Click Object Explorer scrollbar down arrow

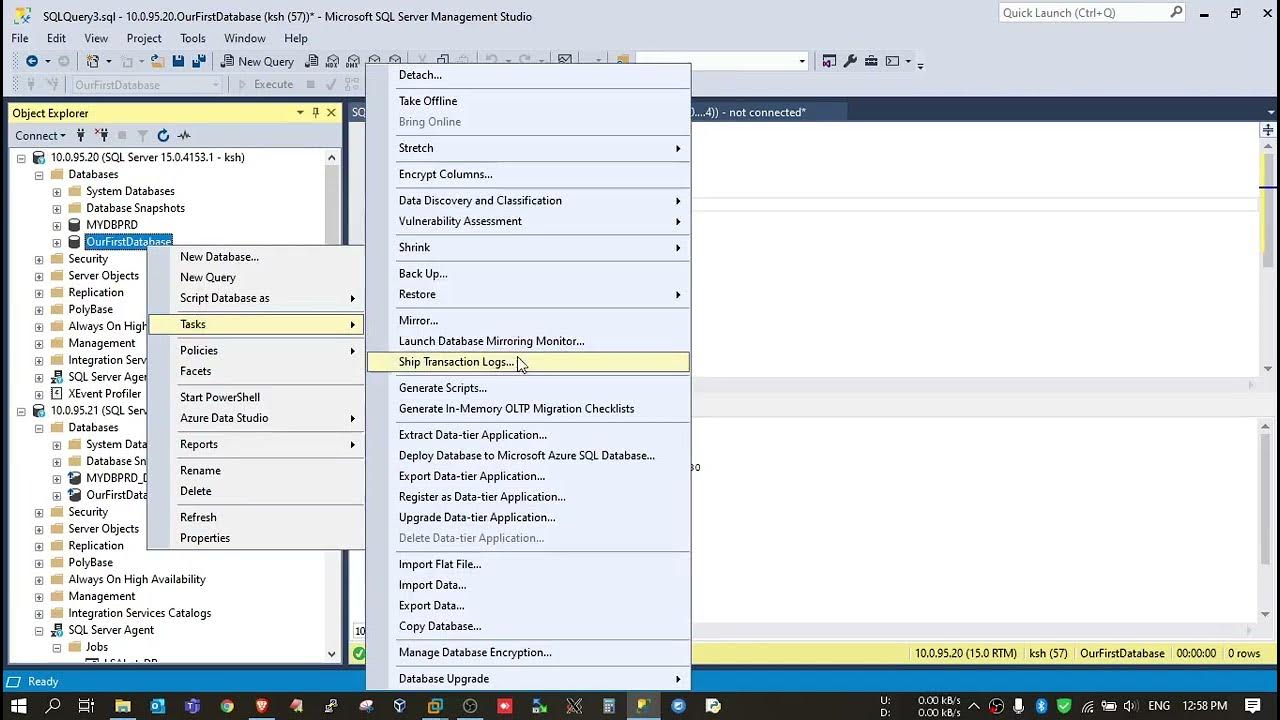click(x=332, y=654)
